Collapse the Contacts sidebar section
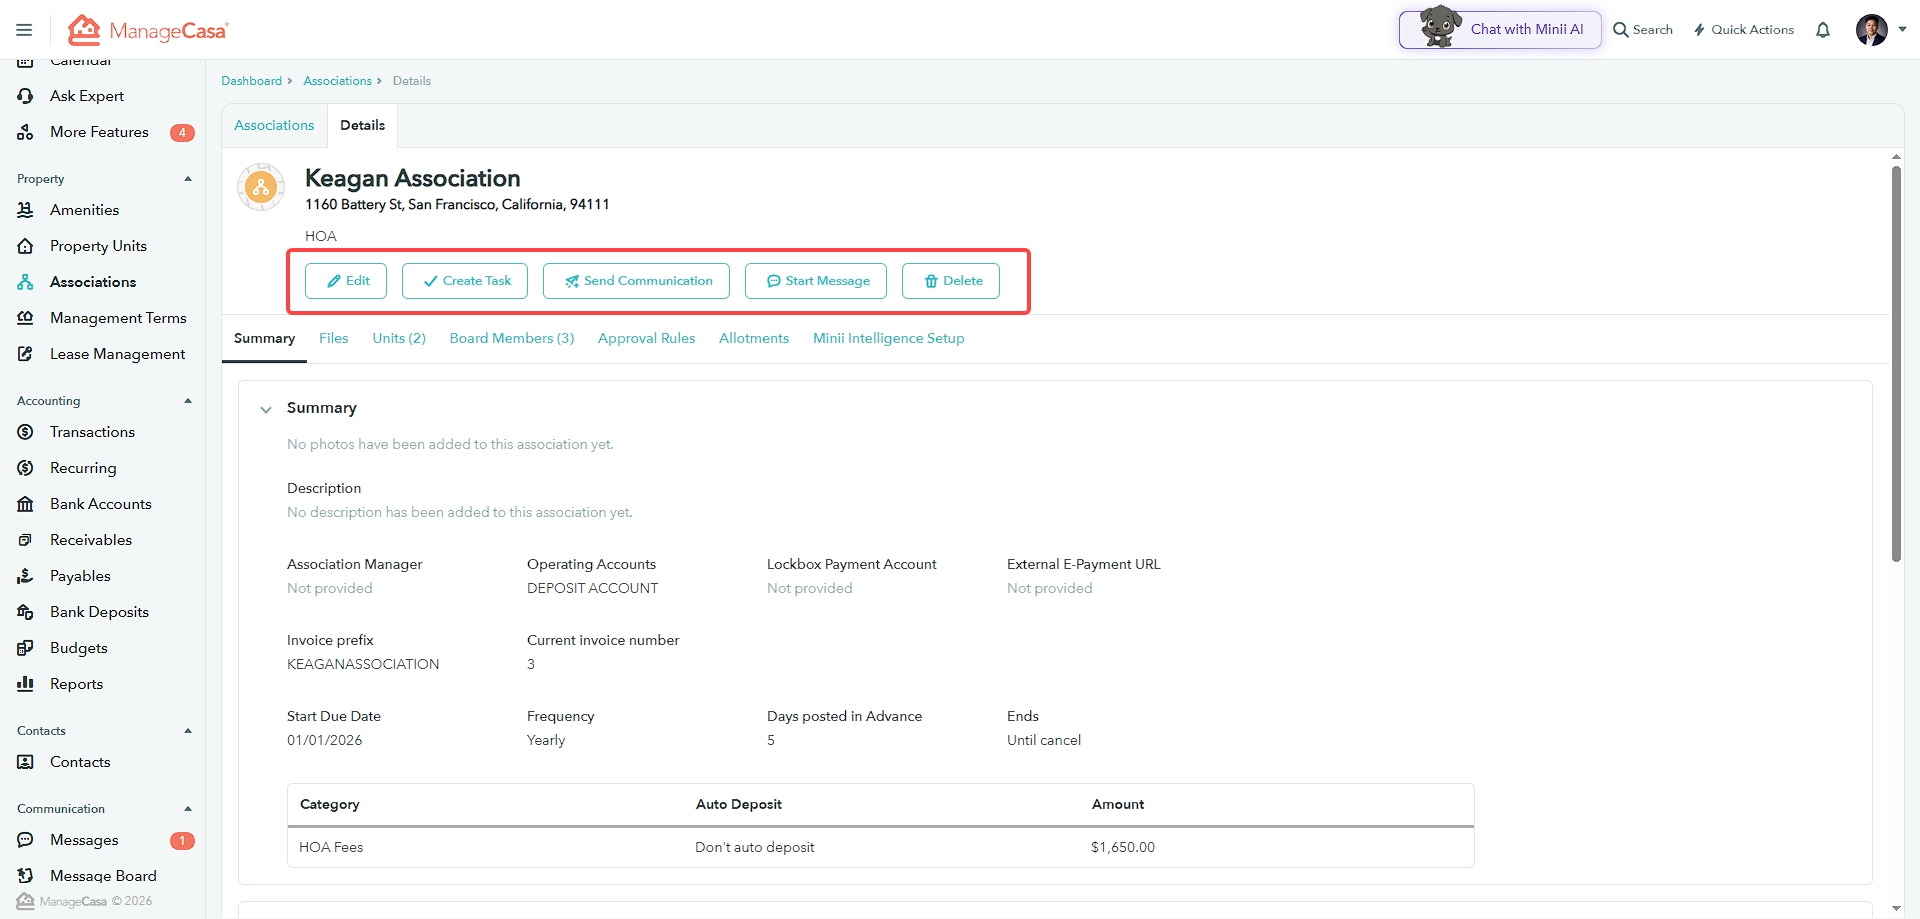The image size is (1920, 919). 188,731
